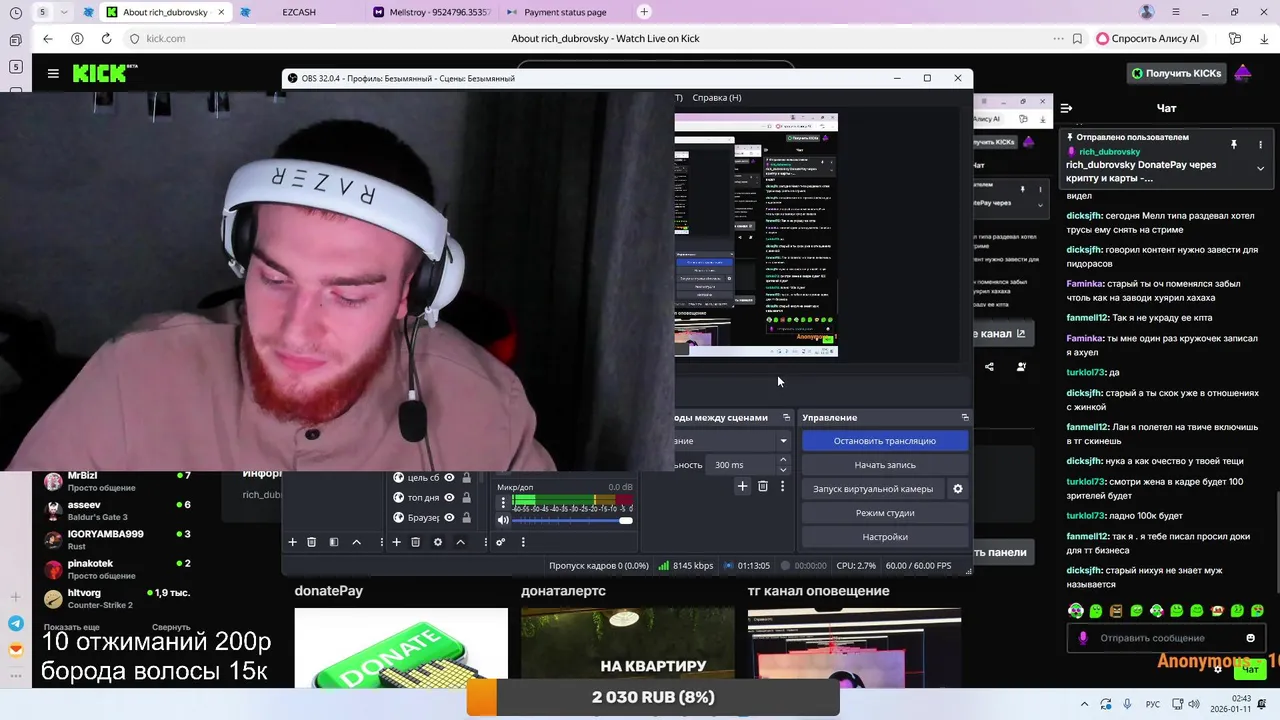Click transition duration 300 ms field
This screenshot has height=720, width=1280.
(741, 465)
